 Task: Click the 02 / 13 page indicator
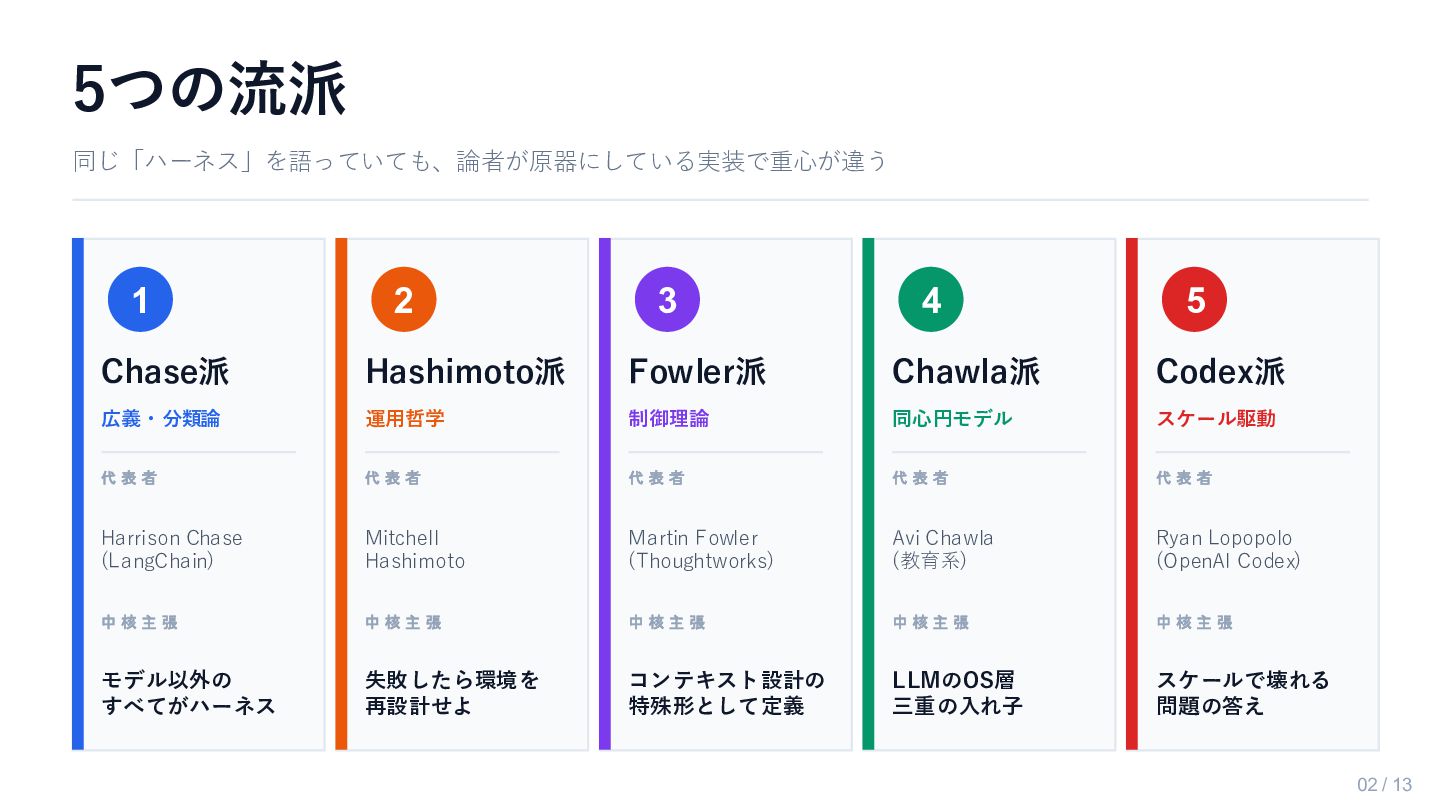(x=1384, y=784)
